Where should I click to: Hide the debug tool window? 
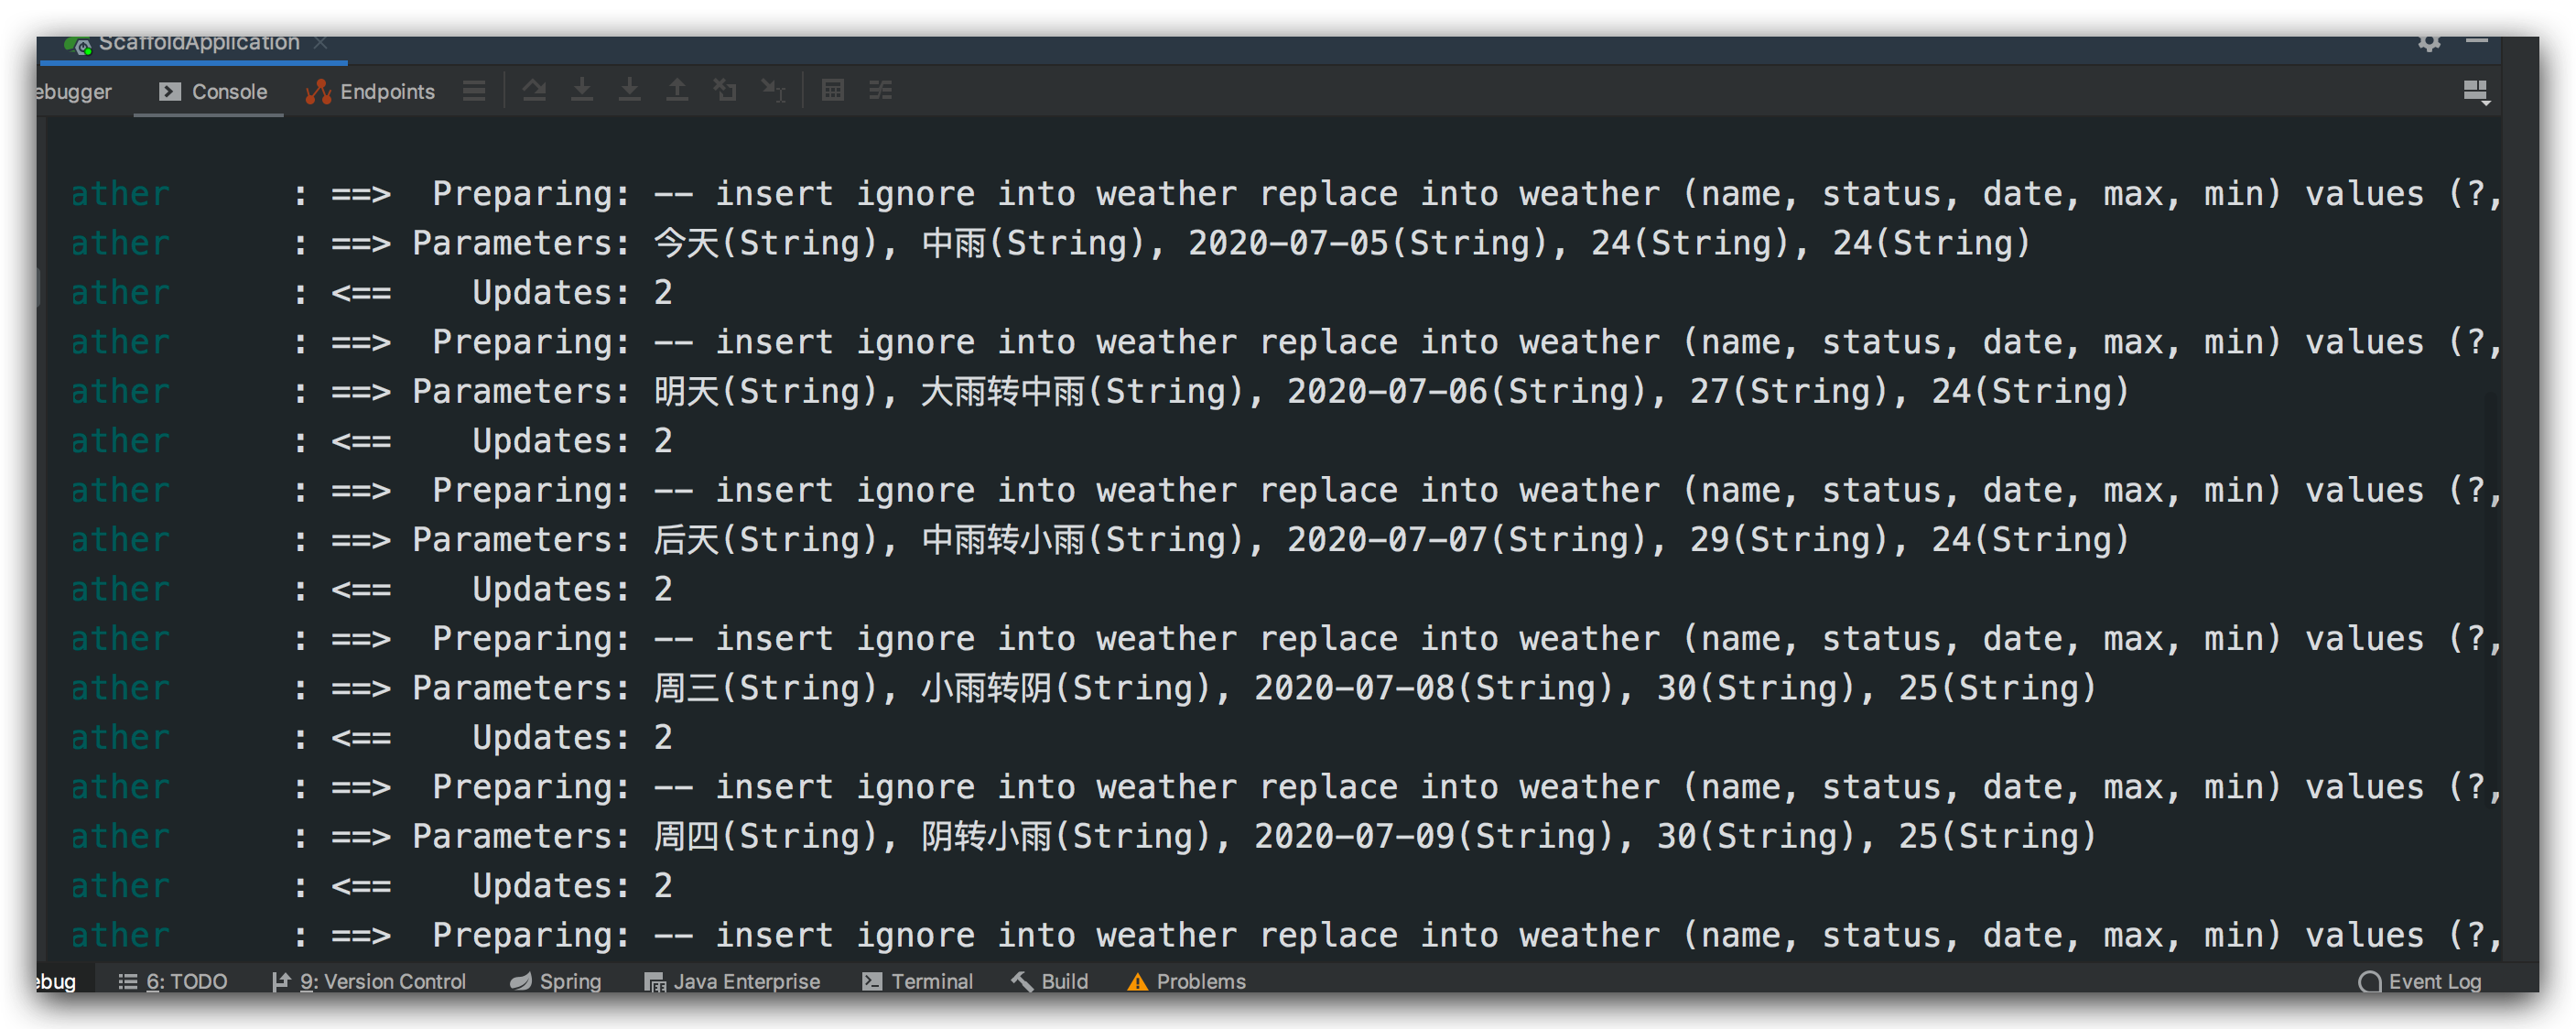(x=2476, y=42)
